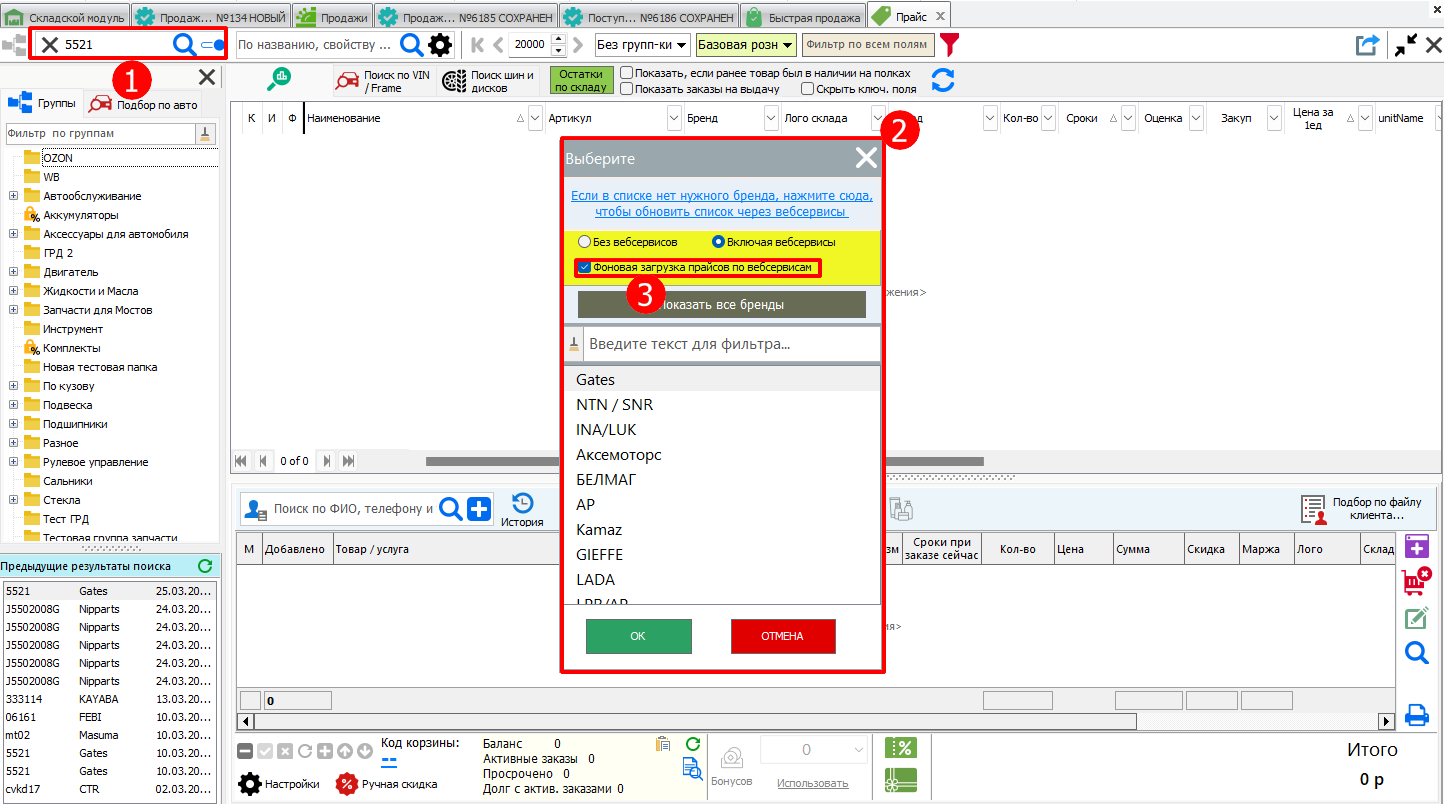Click the printer icon

coord(1416,714)
